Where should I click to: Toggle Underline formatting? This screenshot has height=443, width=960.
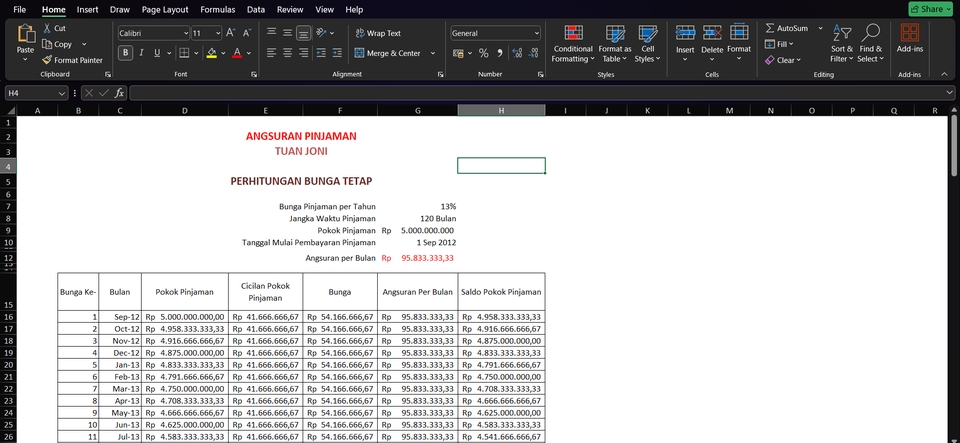point(157,53)
